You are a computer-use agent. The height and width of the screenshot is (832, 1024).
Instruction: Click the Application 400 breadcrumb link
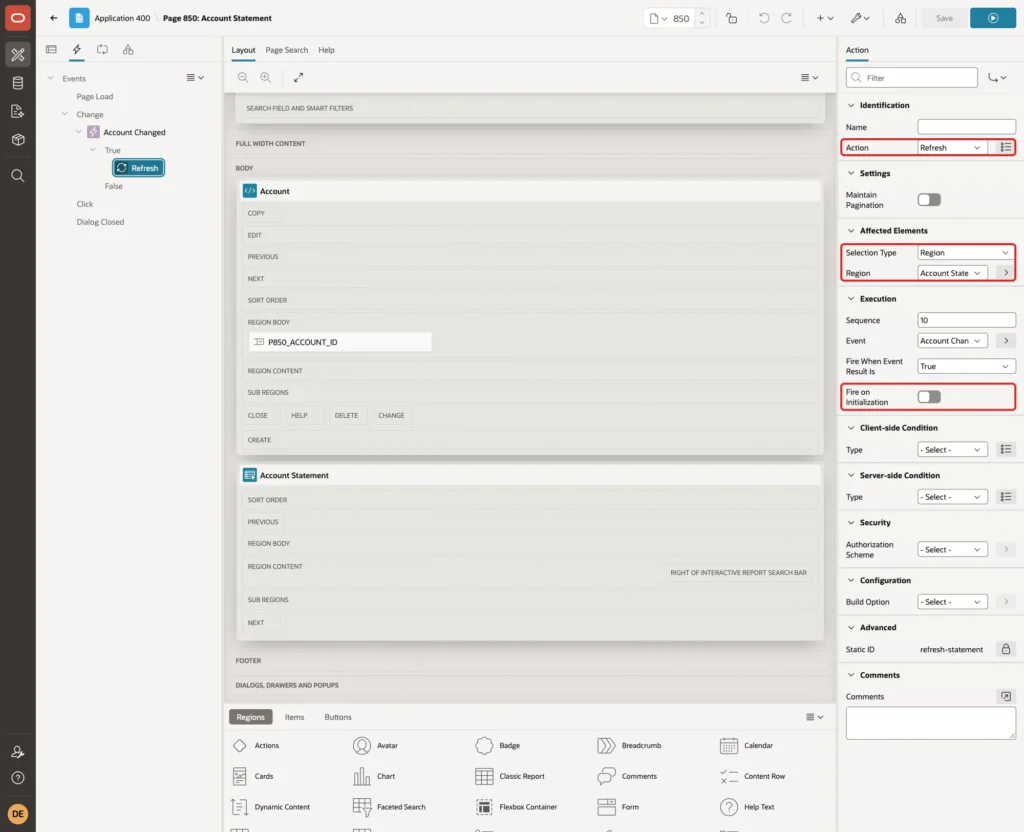(122, 18)
